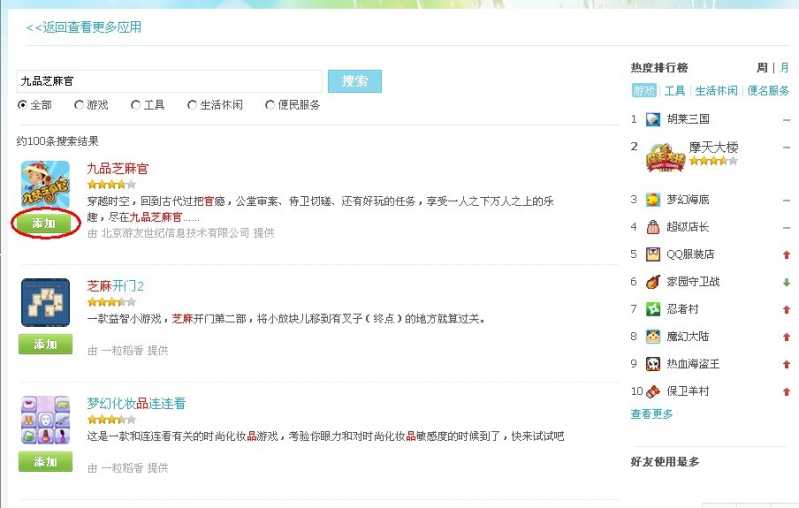Click the 好友使用最多 heading
799x508 pixels.
665,462
